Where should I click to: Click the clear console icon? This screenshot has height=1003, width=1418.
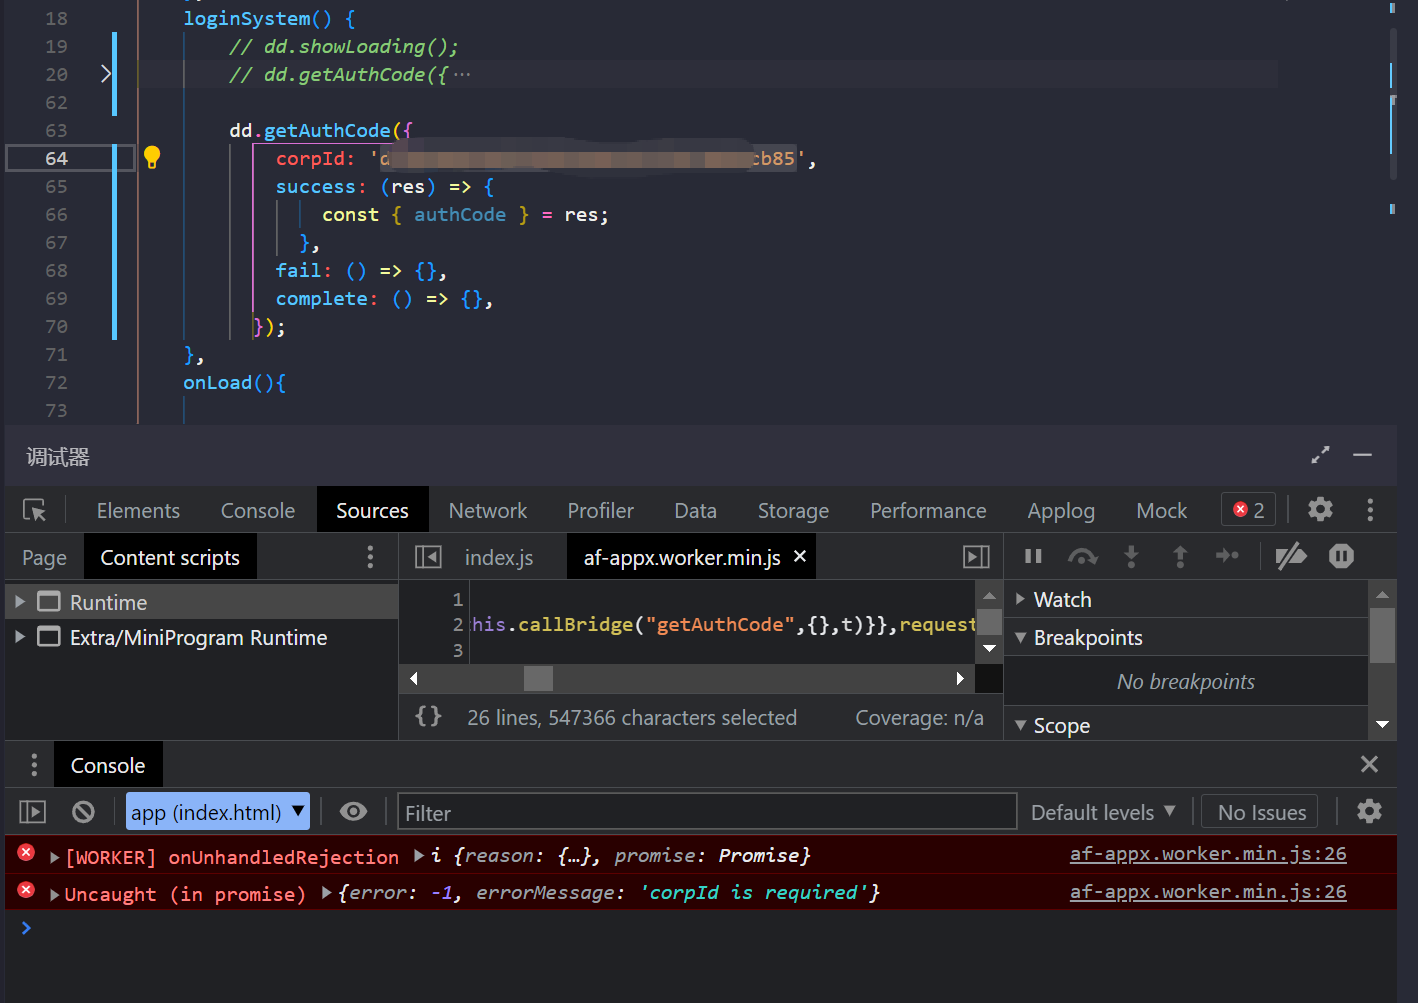83,812
